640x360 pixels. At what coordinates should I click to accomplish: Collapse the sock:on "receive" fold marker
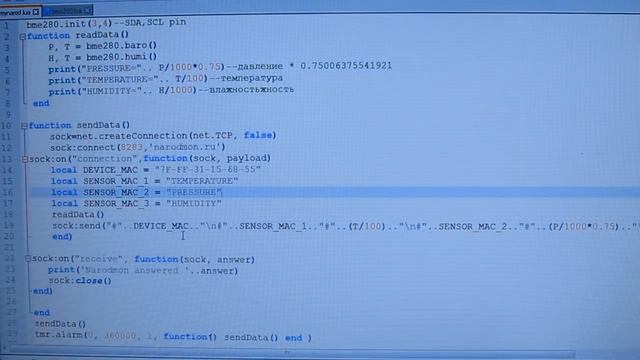28,259
